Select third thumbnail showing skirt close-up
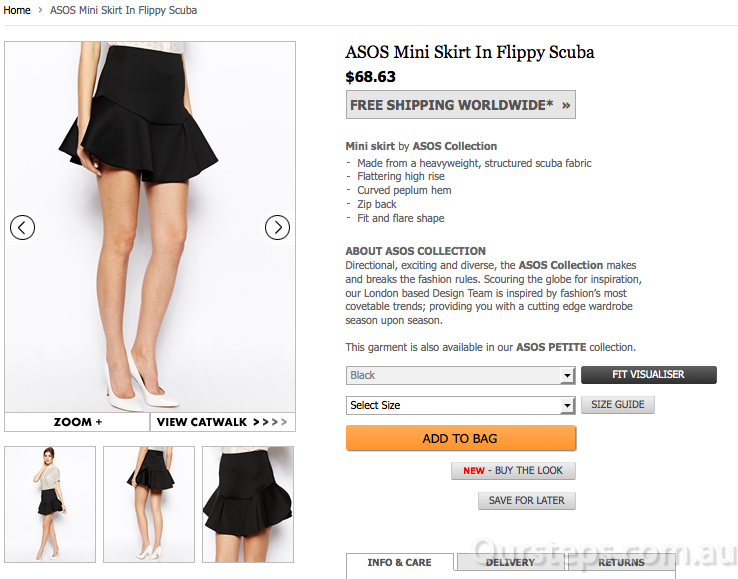This screenshot has width=738, height=579. [248, 504]
